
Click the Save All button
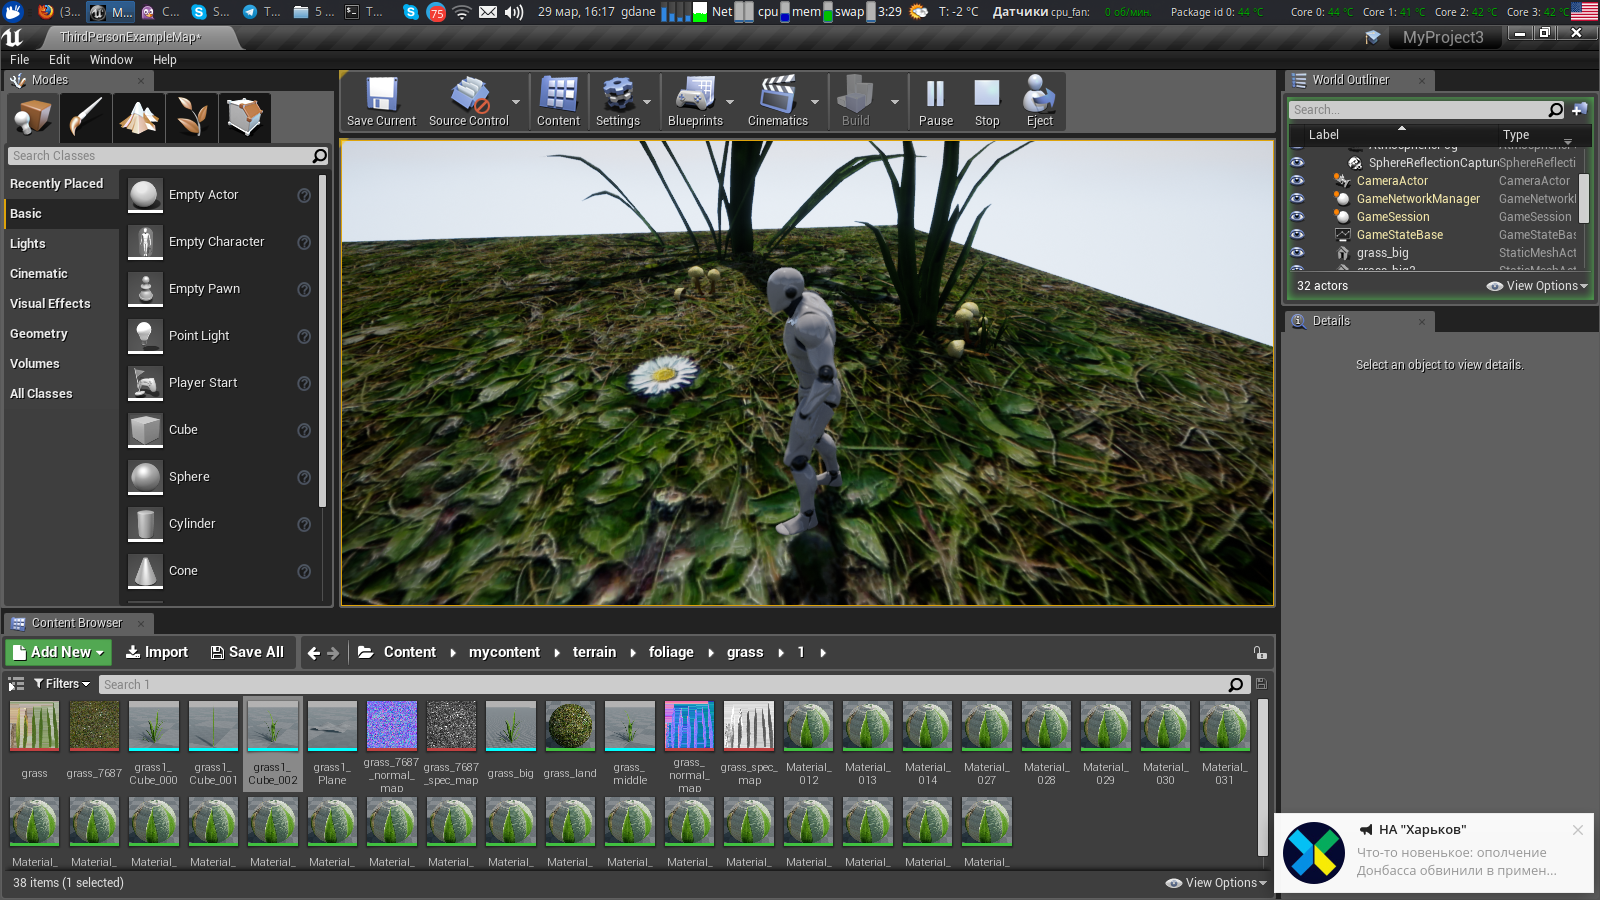point(247,652)
